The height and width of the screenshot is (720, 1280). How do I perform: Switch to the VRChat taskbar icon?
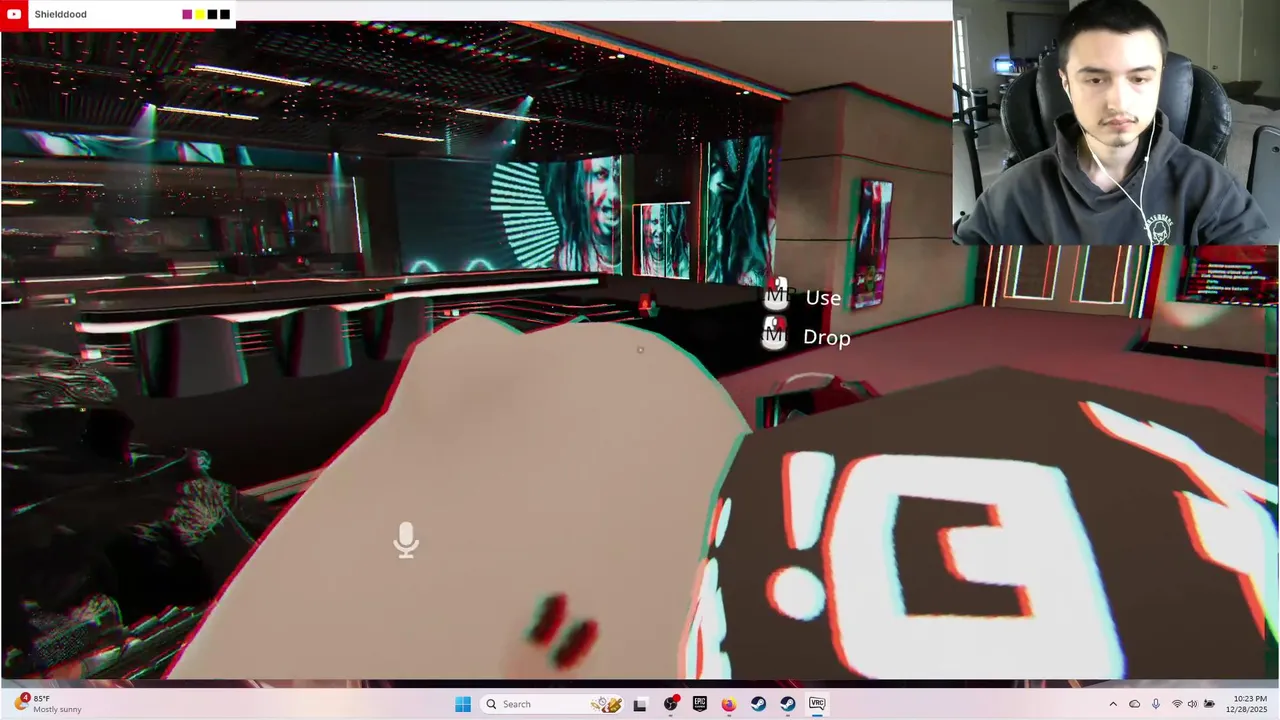pos(817,704)
